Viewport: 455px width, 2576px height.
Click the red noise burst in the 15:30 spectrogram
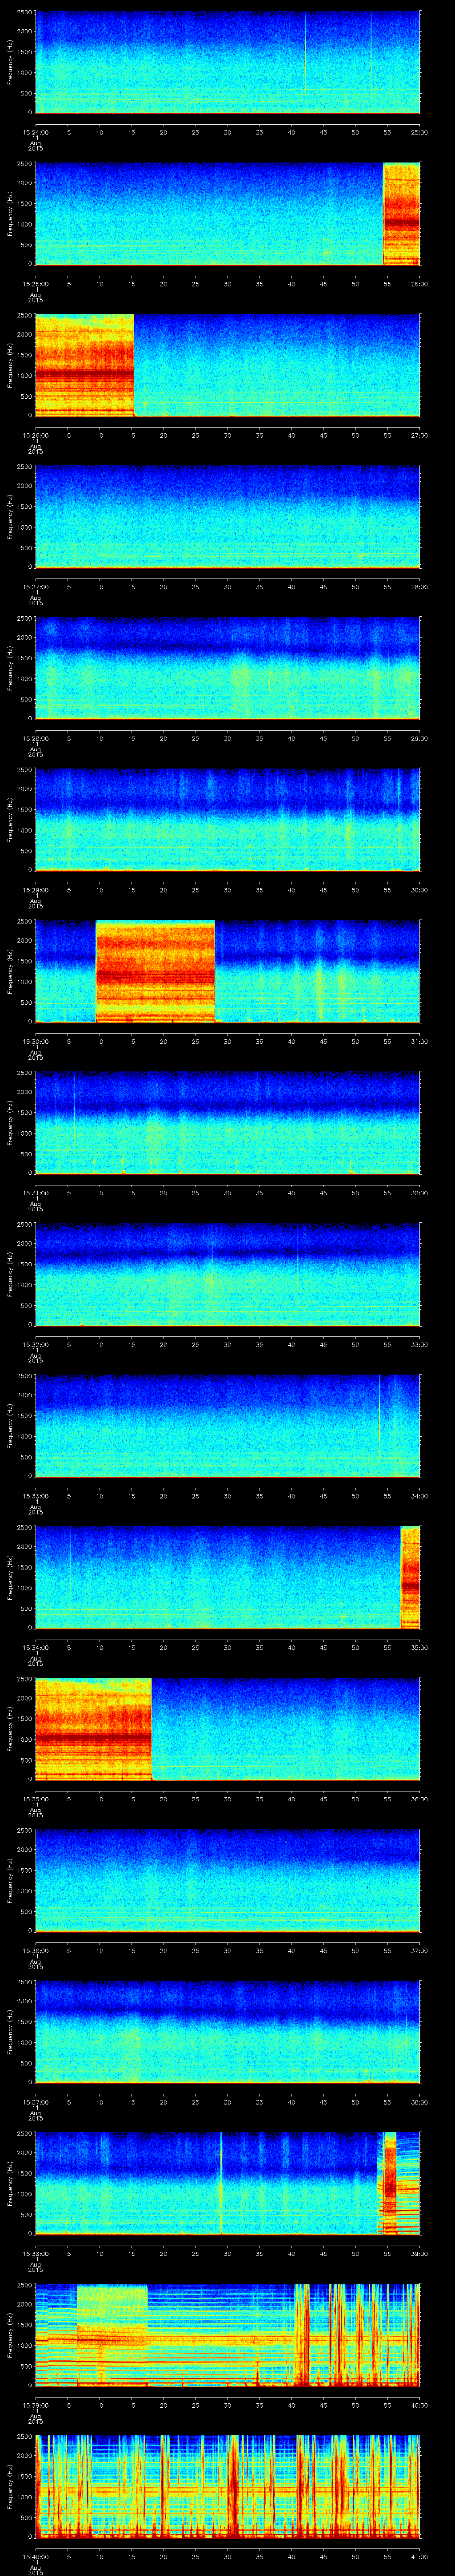tap(155, 970)
